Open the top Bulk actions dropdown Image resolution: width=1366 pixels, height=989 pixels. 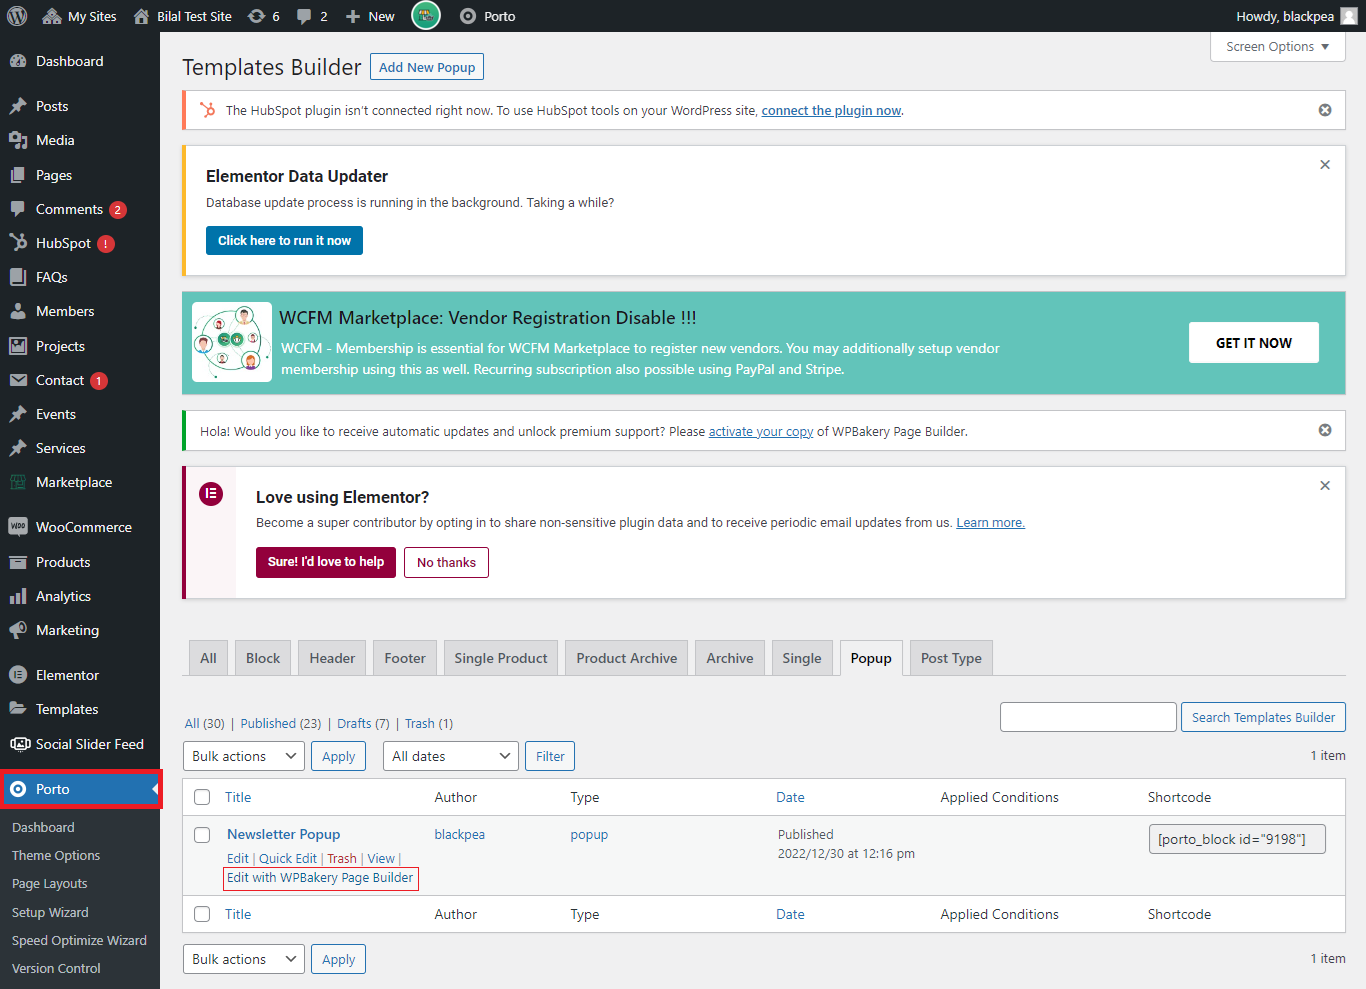click(244, 756)
